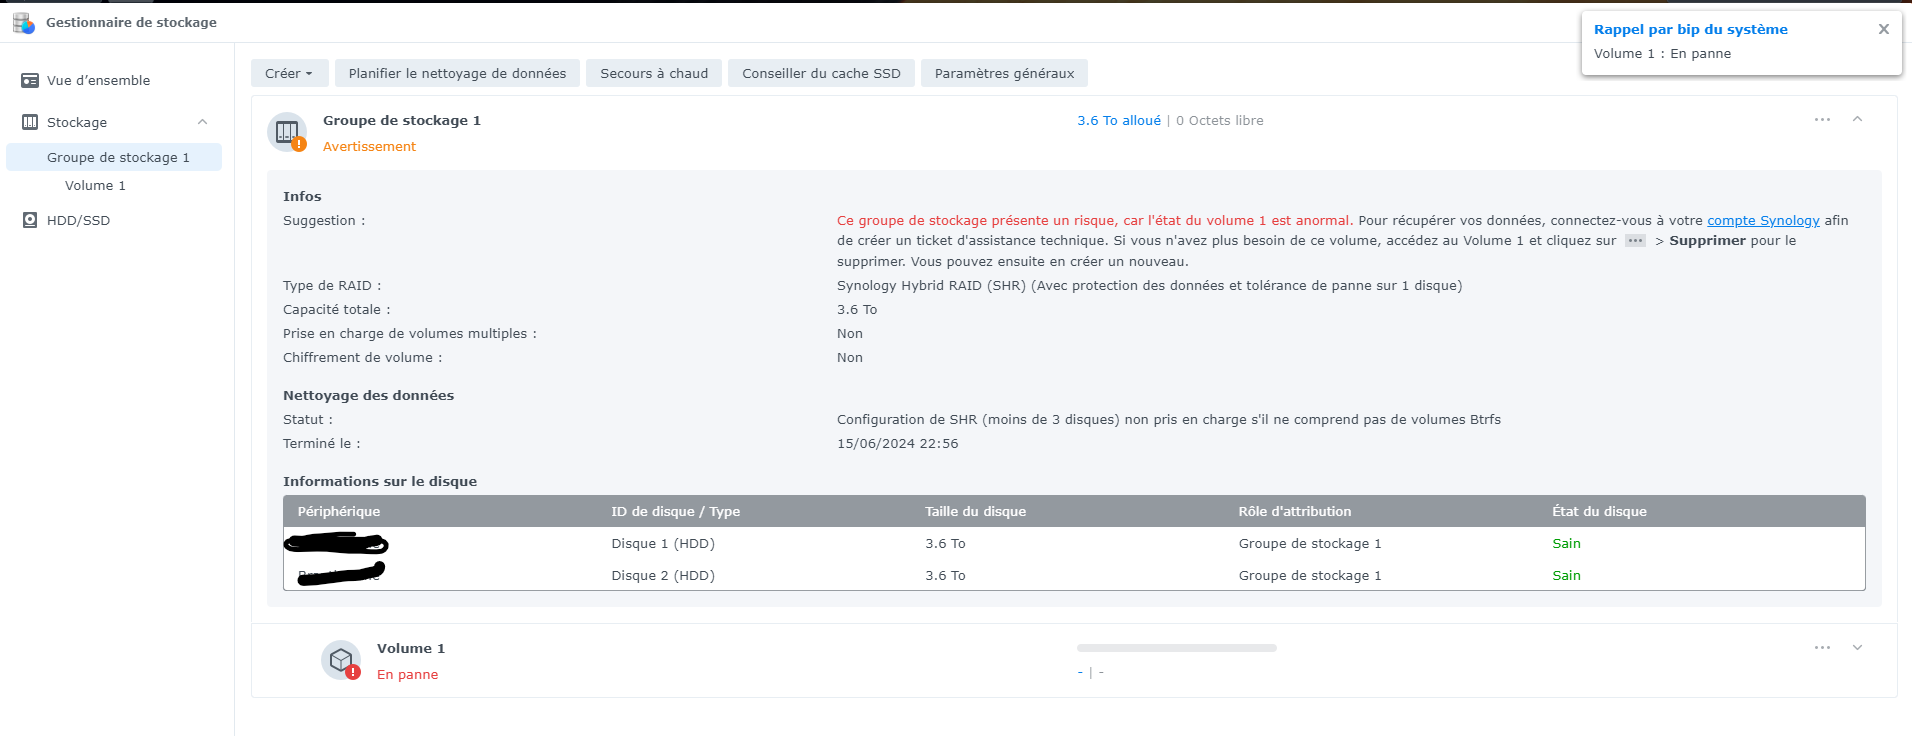This screenshot has height=736, width=1912.
Task: Expand the Volume 1 panel details
Action: click(x=1857, y=647)
